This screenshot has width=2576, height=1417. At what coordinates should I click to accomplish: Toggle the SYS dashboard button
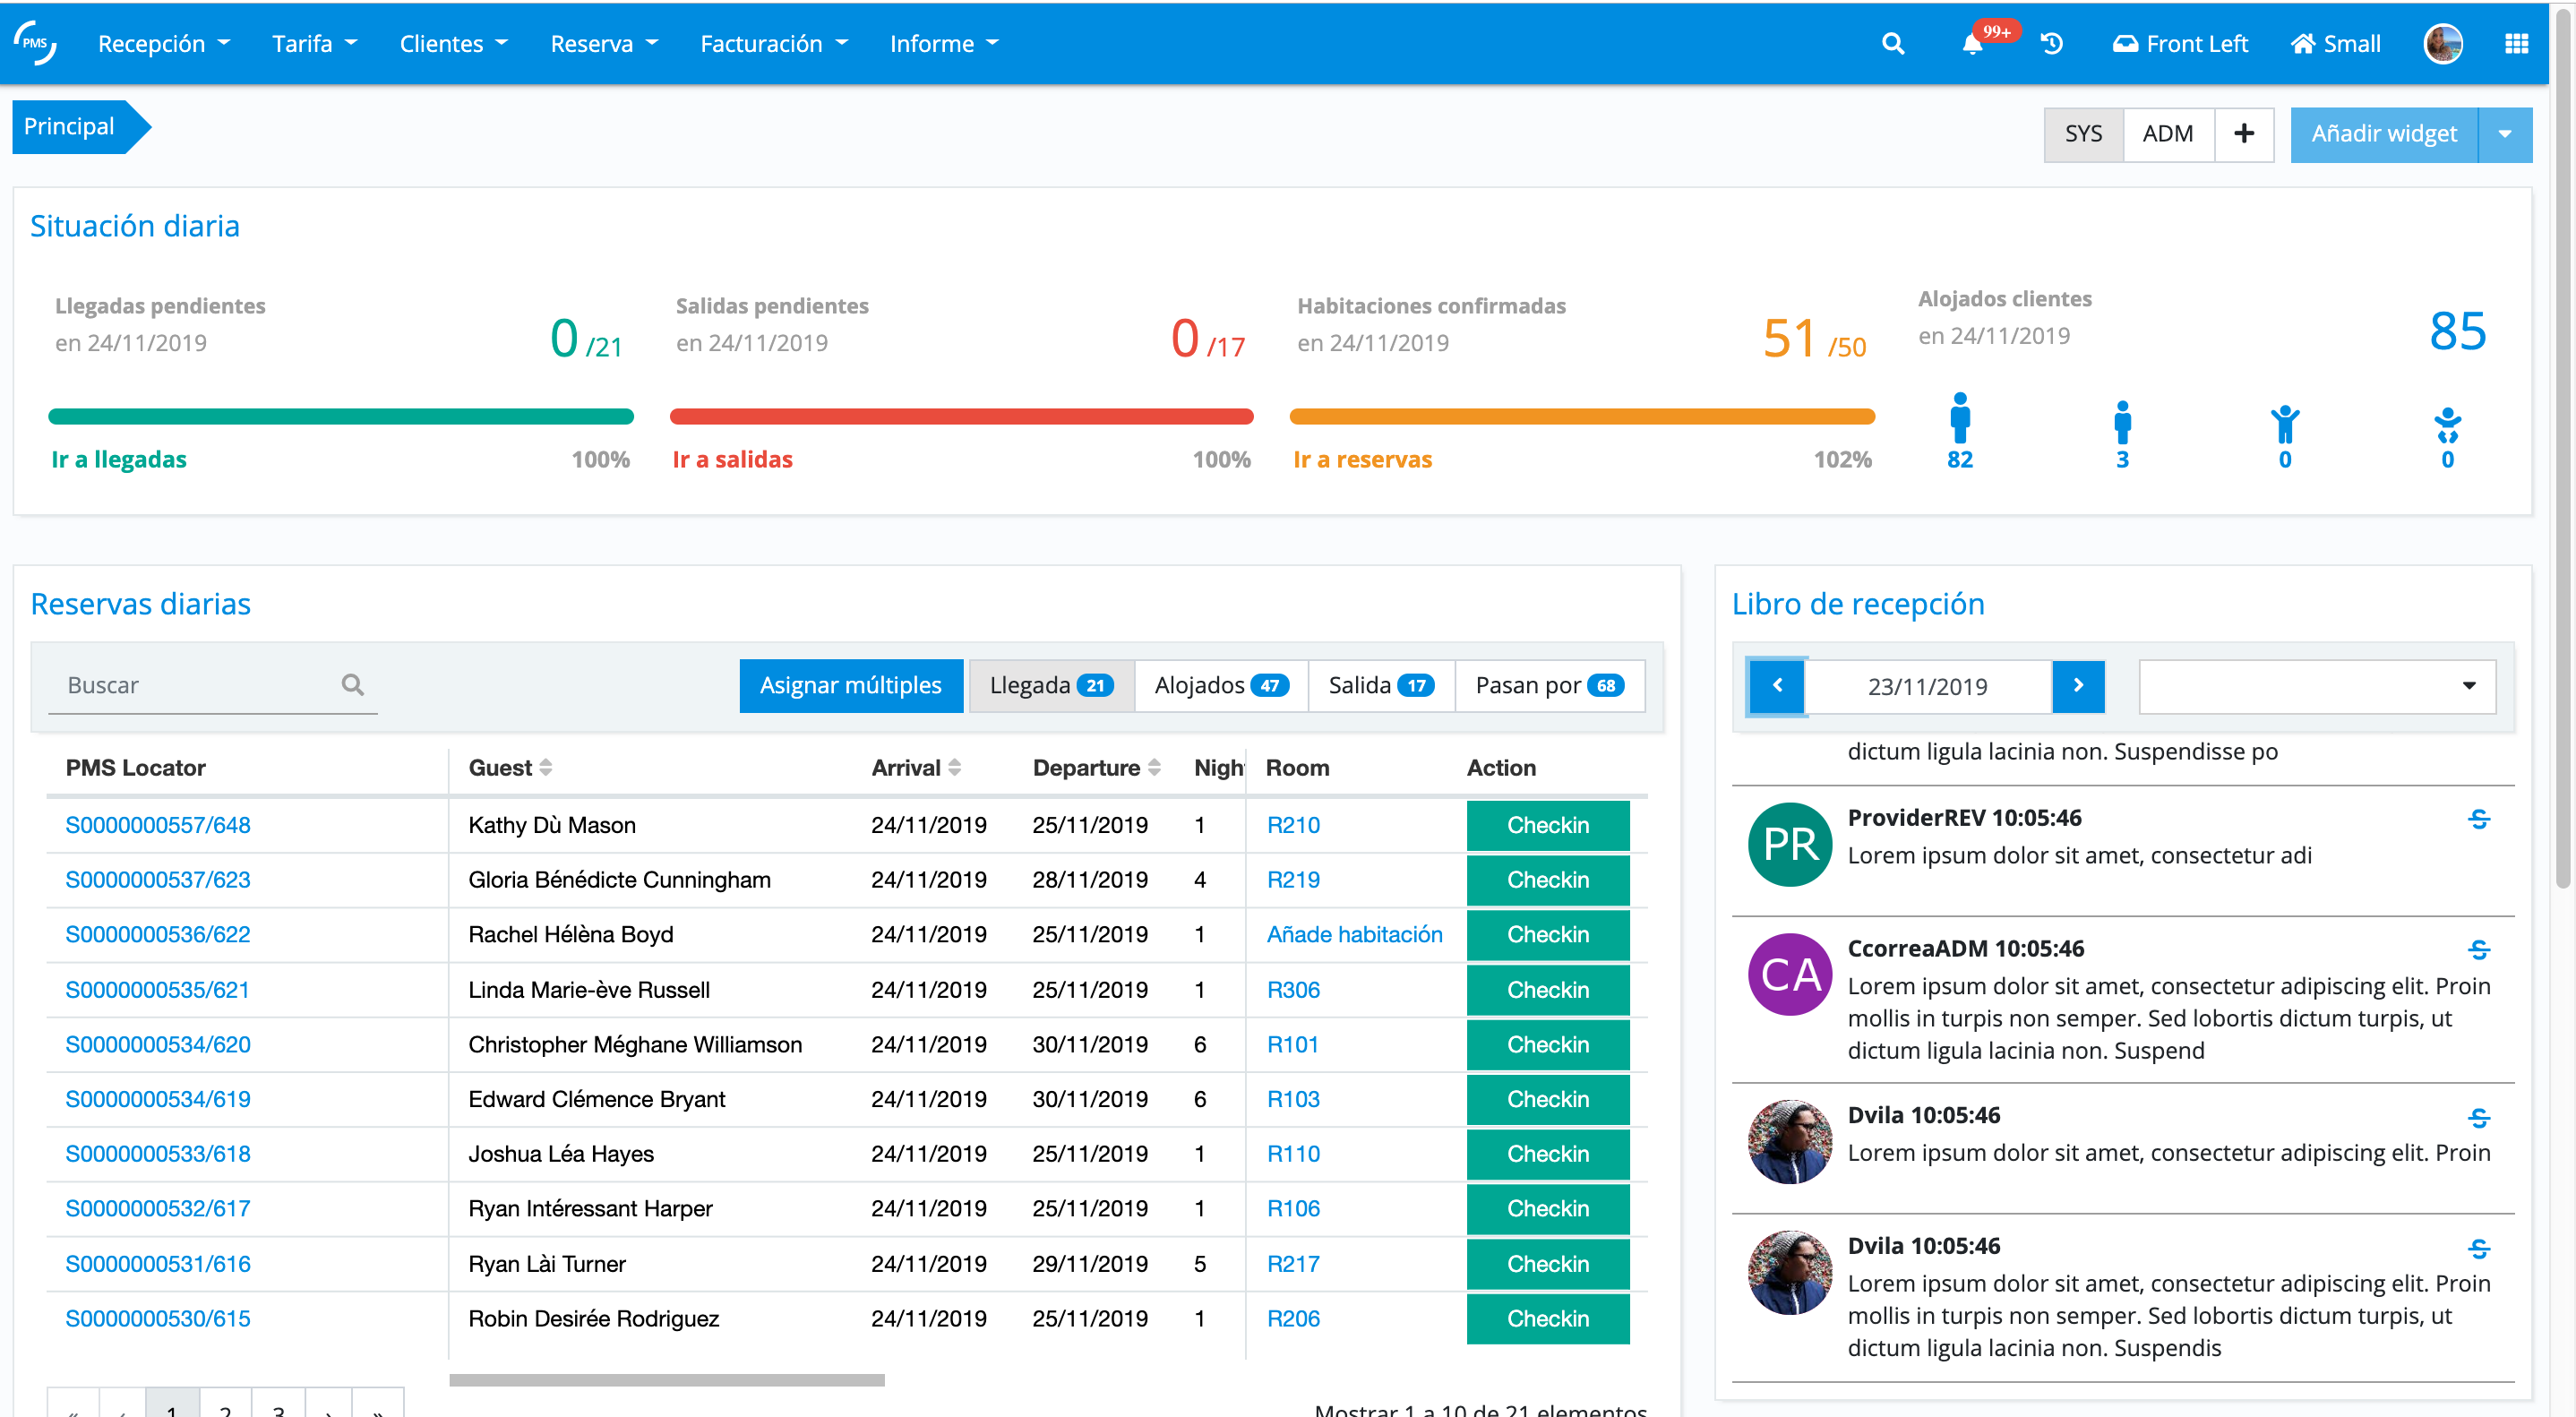(x=2083, y=134)
